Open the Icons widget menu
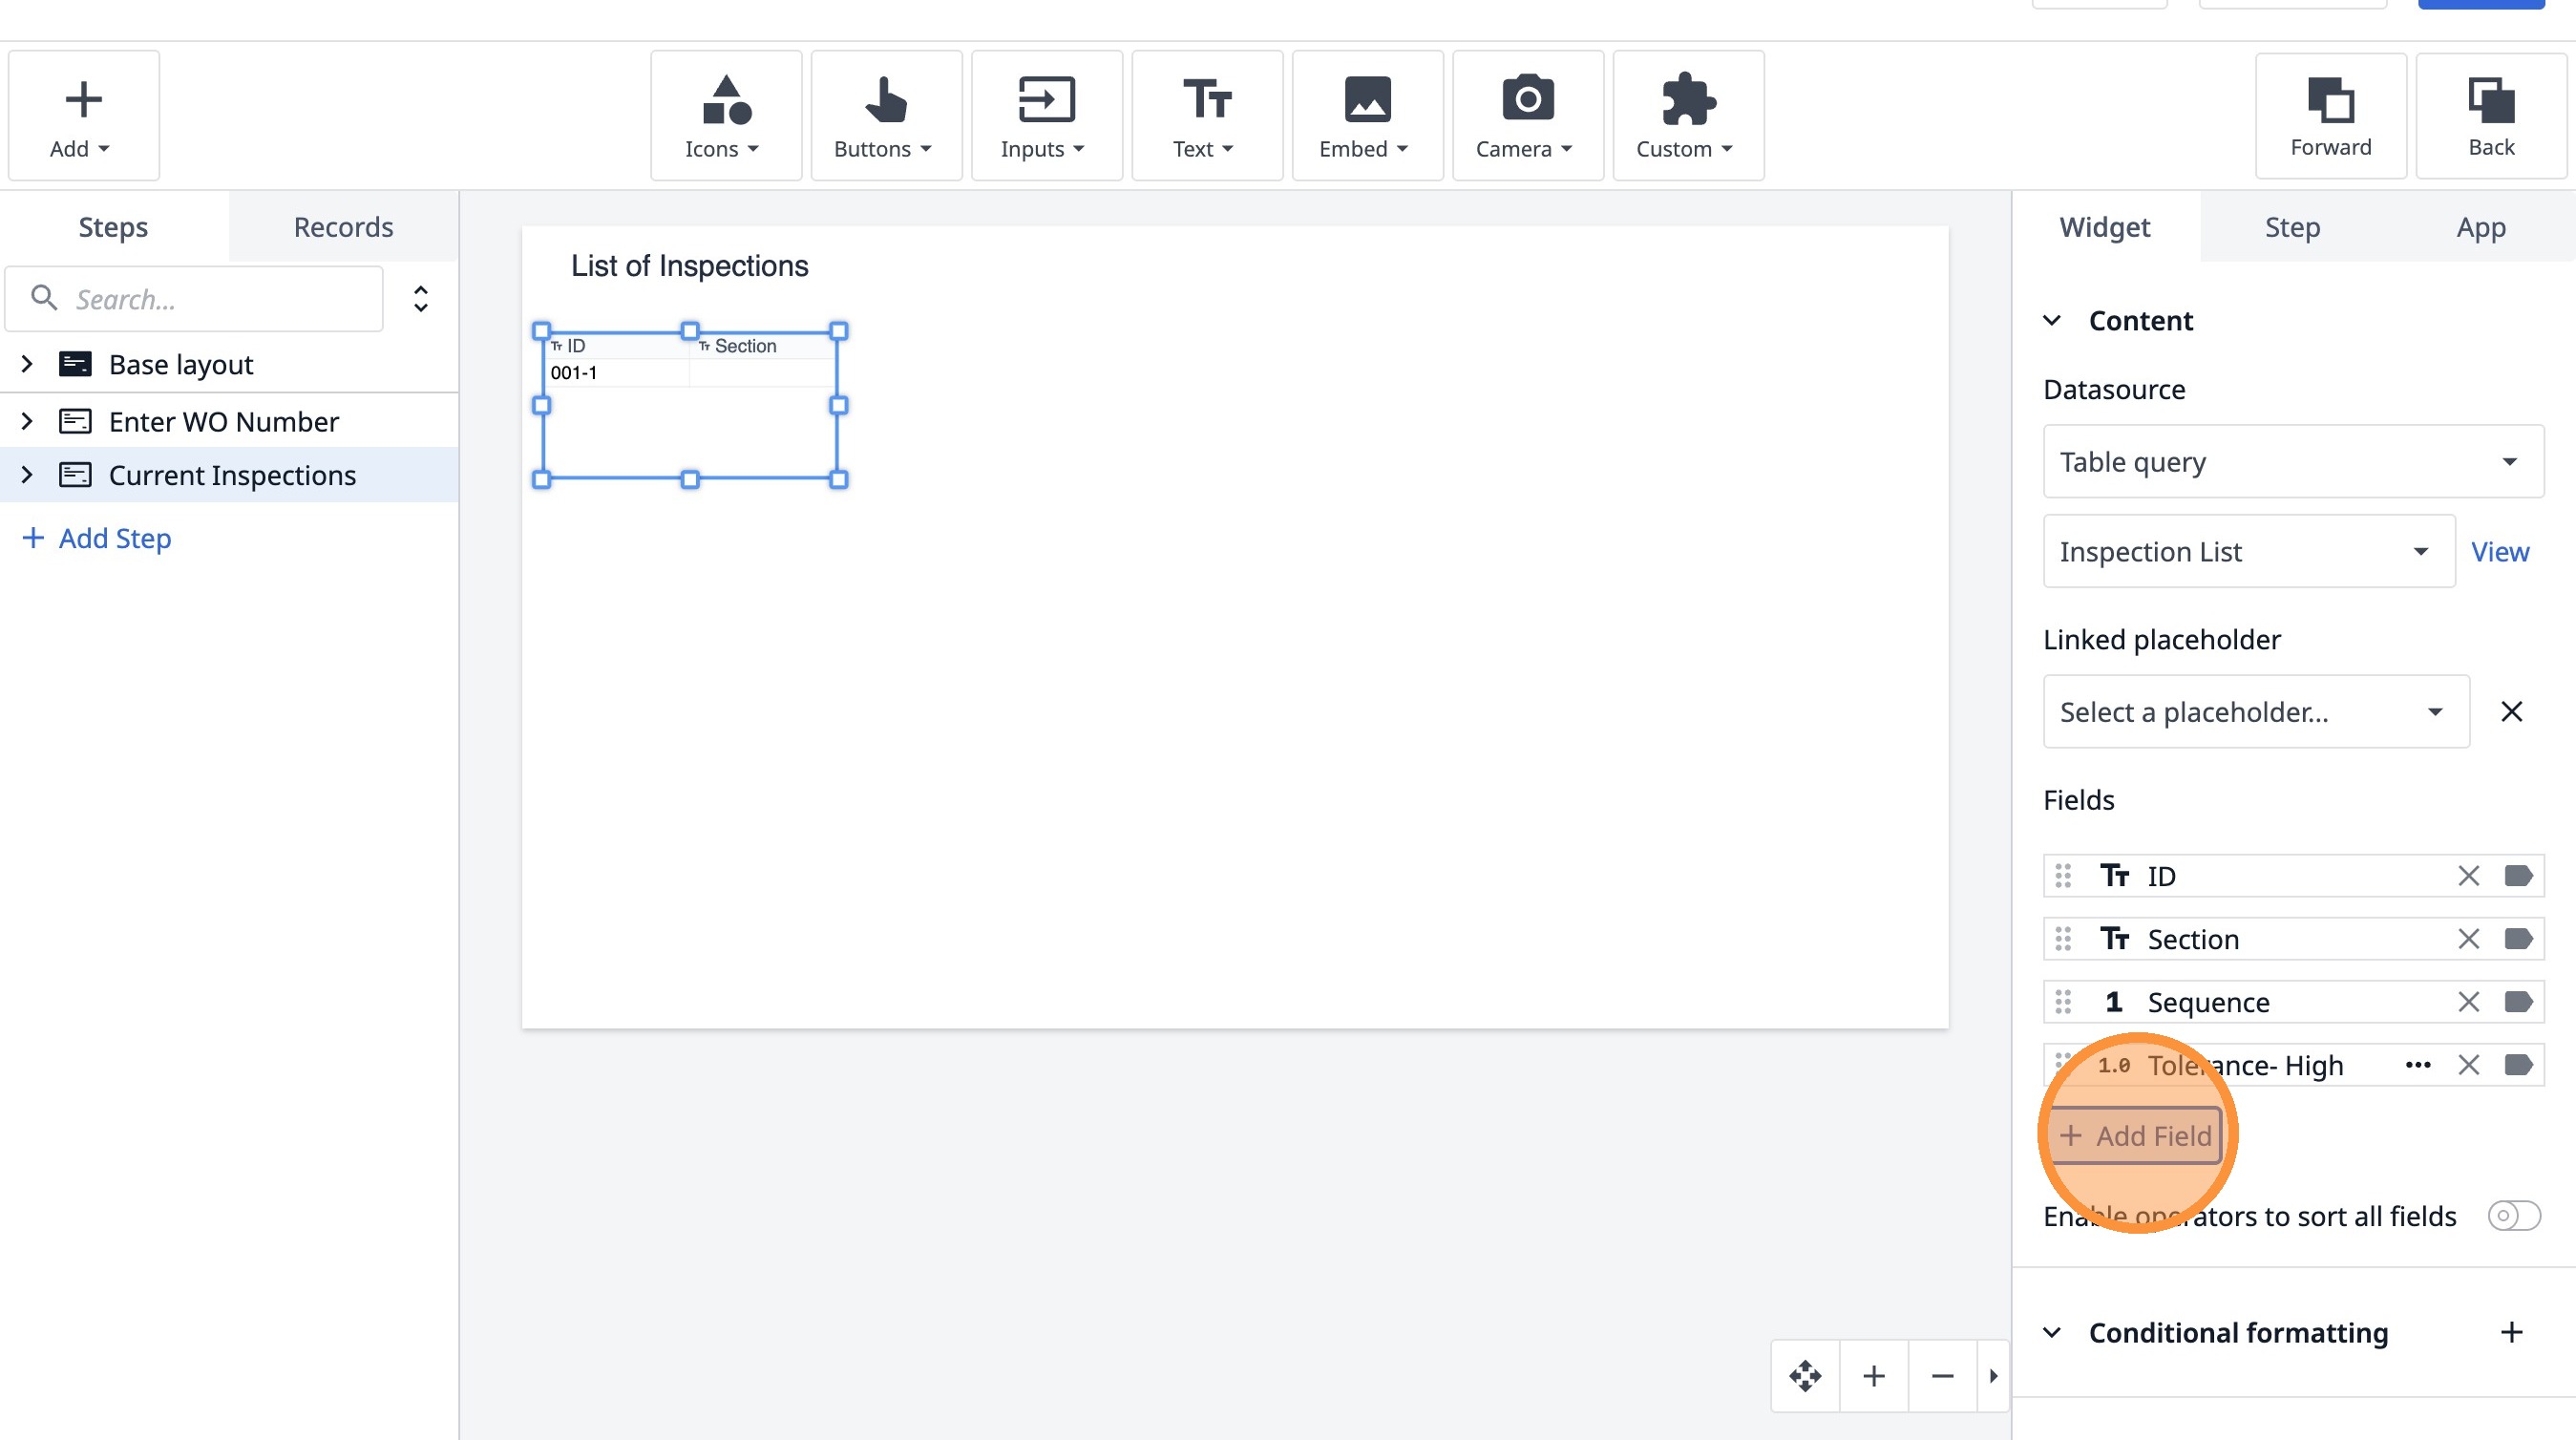Image resolution: width=2576 pixels, height=1440 pixels. (725, 116)
